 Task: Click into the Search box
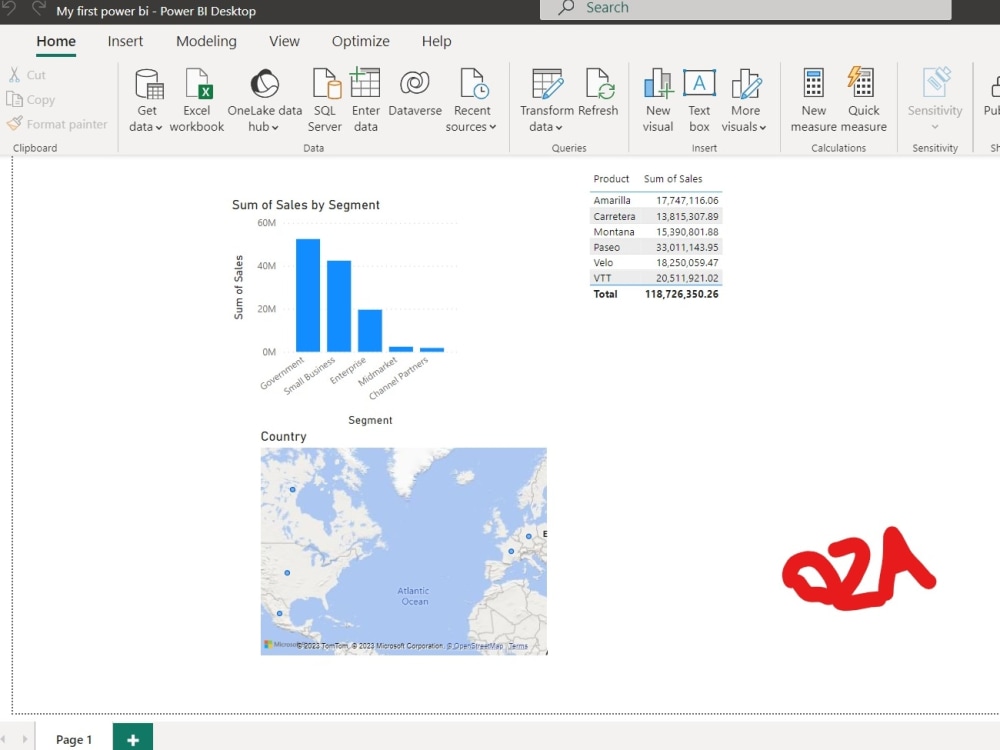pos(746,8)
